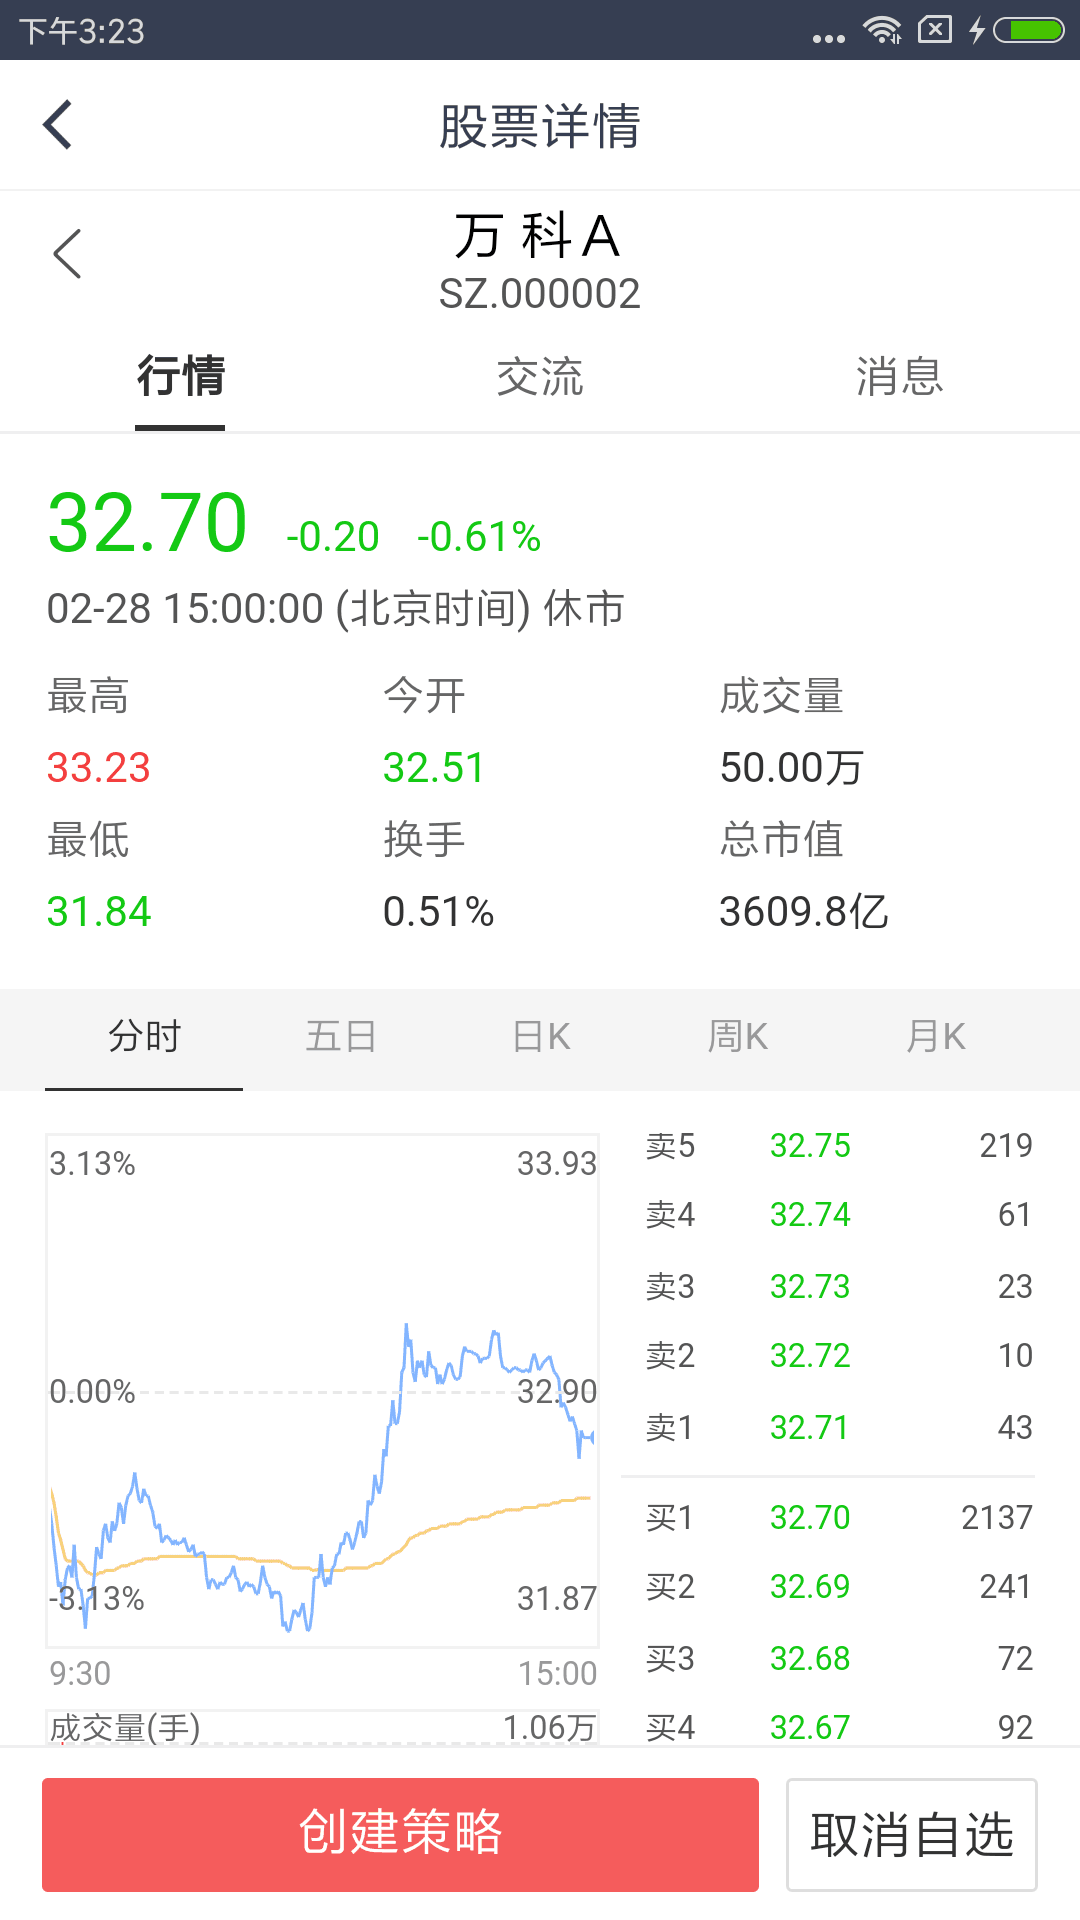Switch chart to 日K
The image size is (1080, 1920).
[541, 1037]
